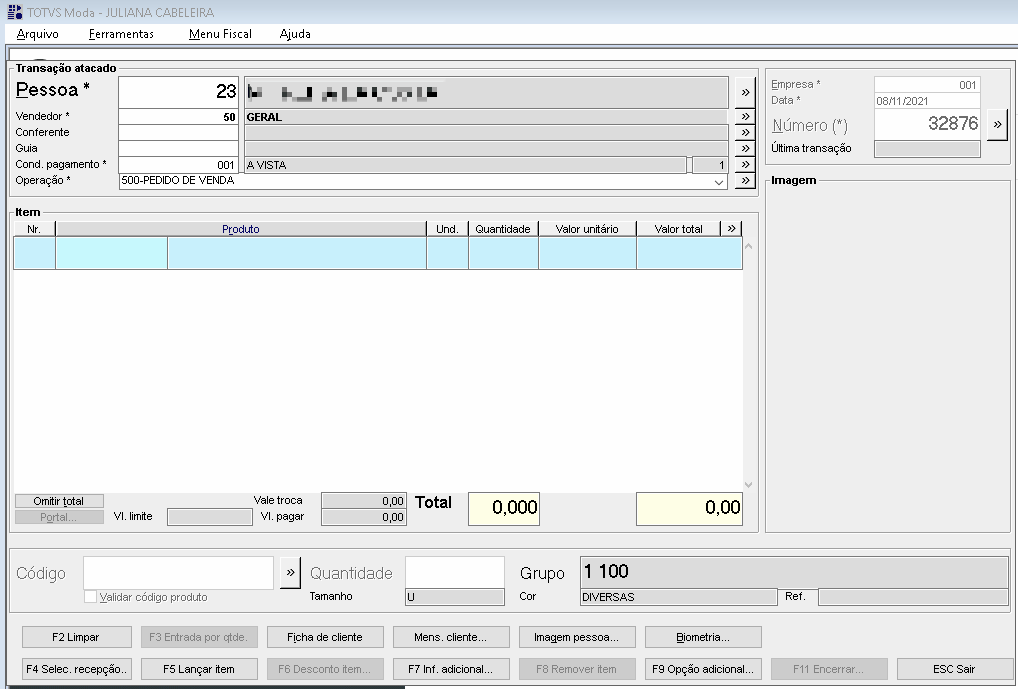
Task: Open lookup arrow beside Vendedor GERAL field
Action: (x=745, y=117)
